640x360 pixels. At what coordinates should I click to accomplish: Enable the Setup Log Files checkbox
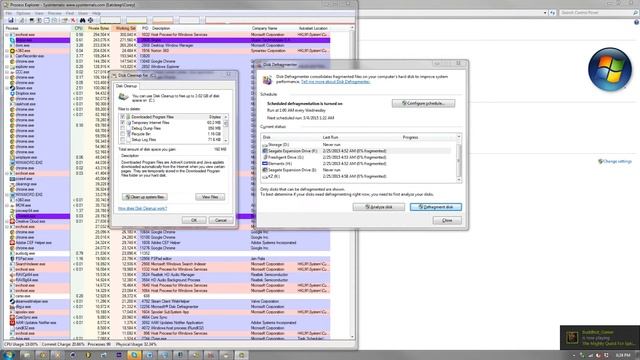(122, 140)
